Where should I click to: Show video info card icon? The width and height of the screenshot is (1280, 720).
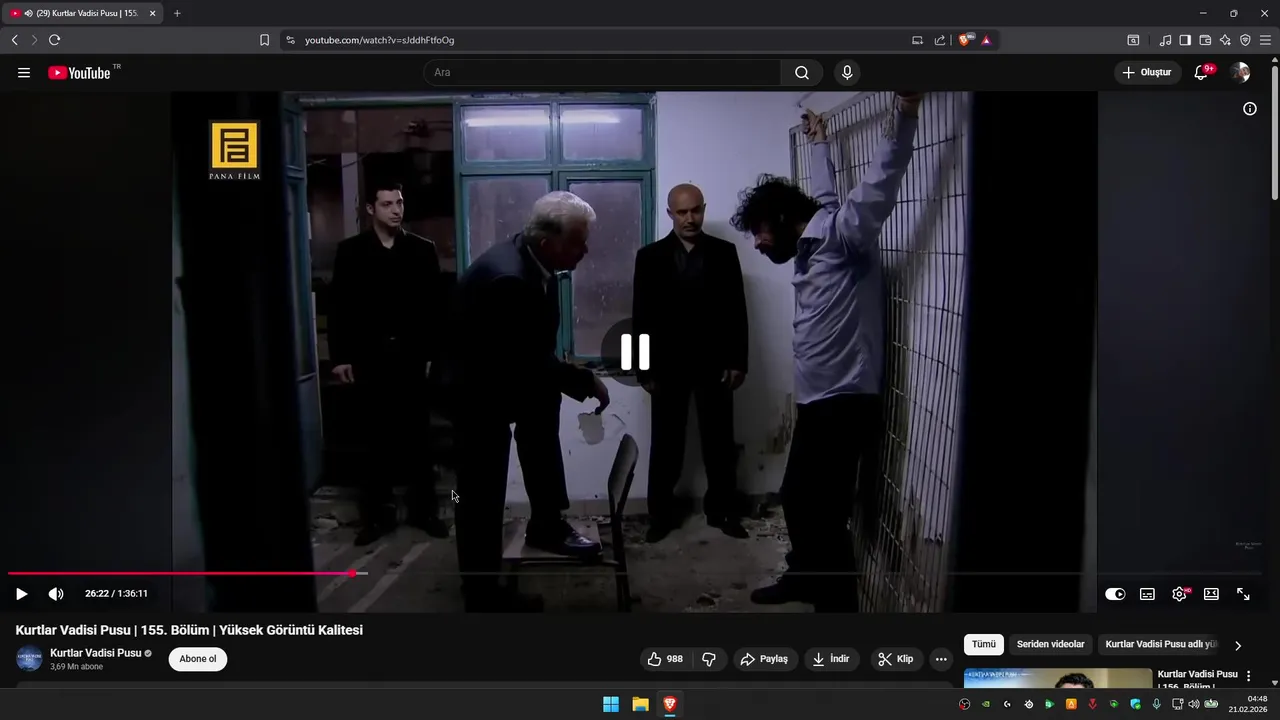1250,109
